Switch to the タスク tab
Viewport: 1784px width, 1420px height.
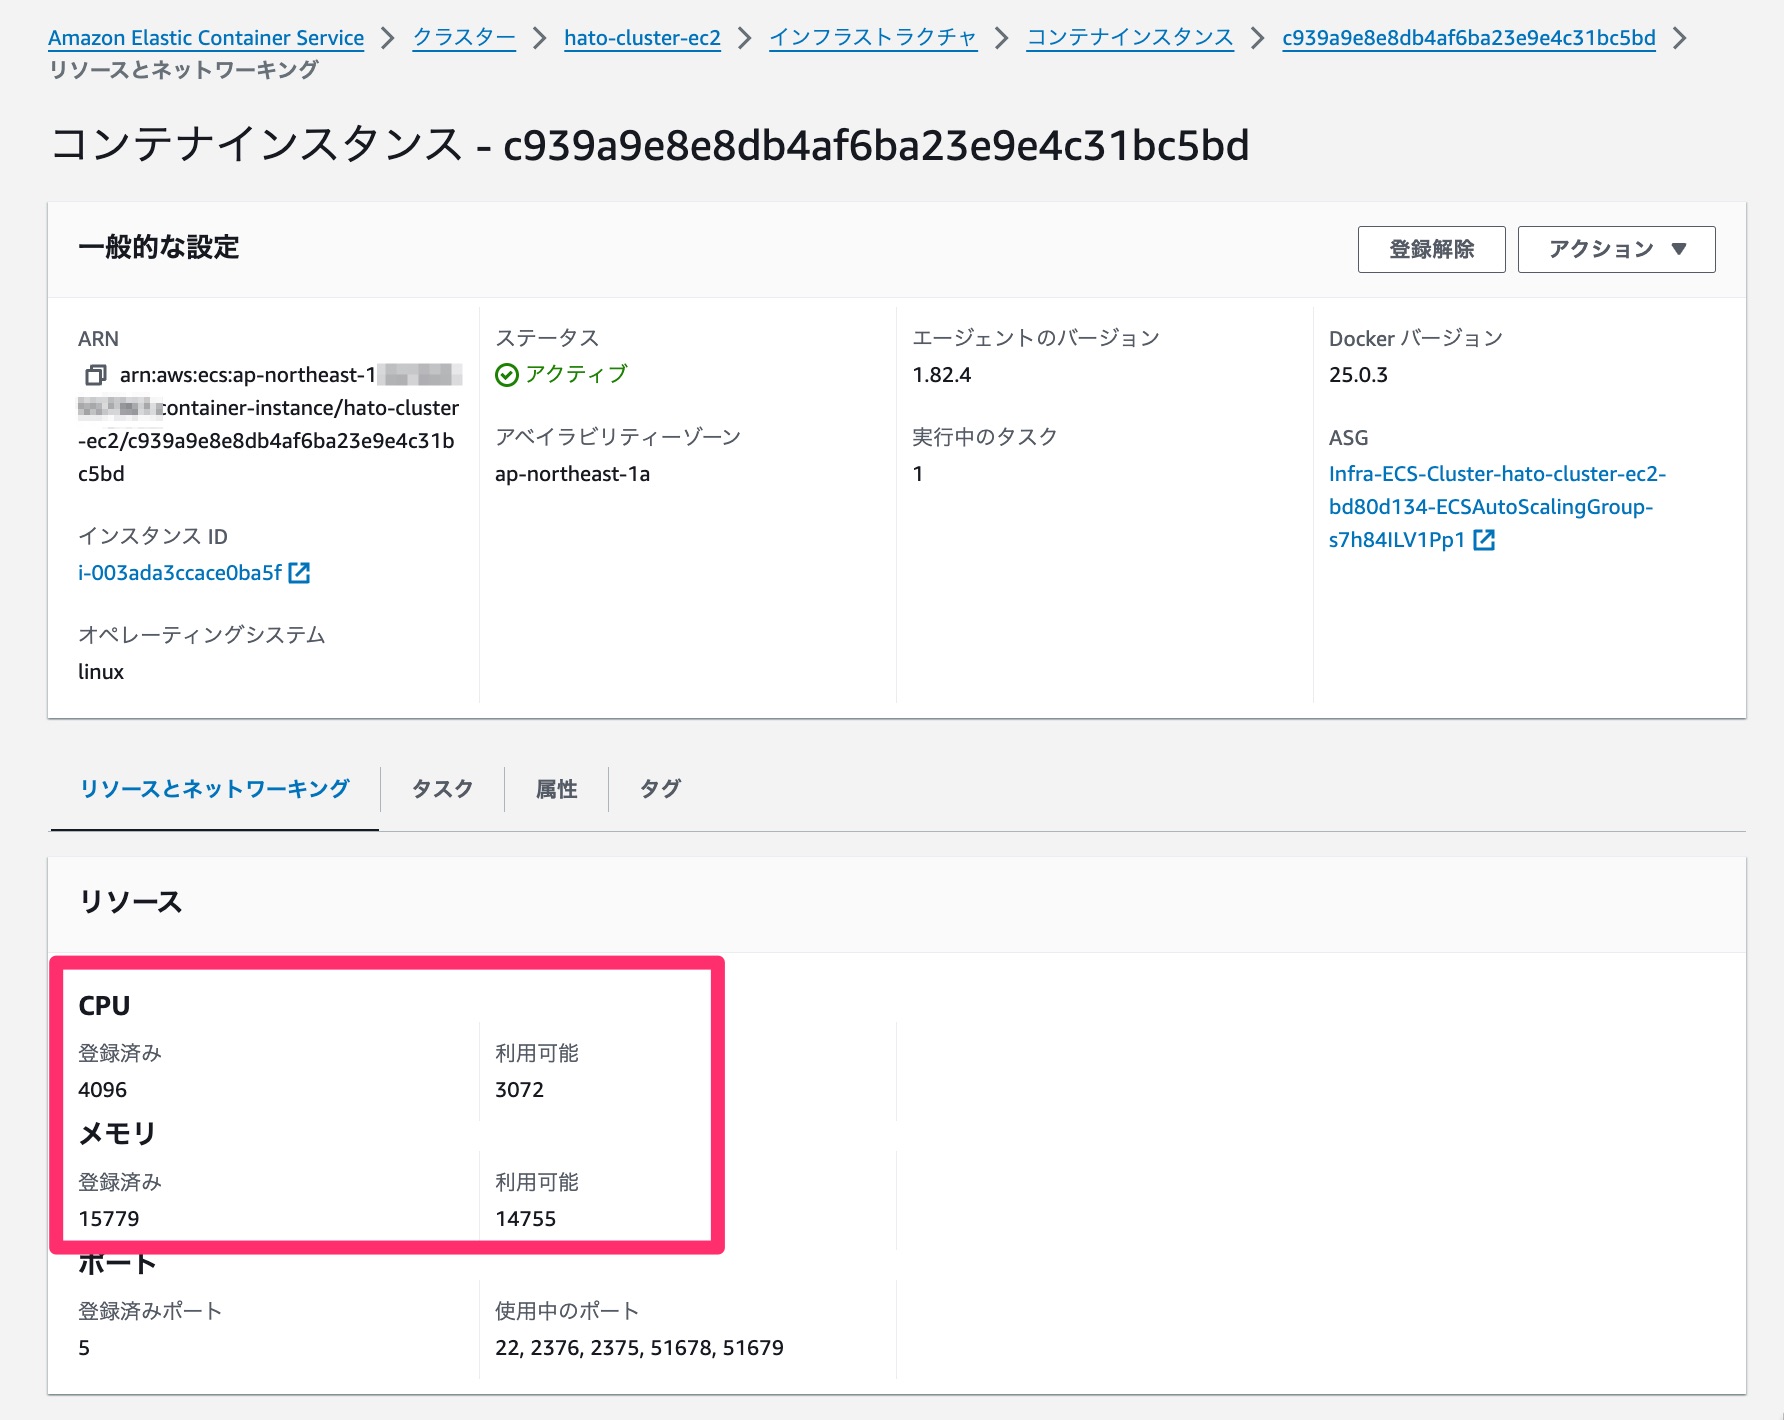443,789
